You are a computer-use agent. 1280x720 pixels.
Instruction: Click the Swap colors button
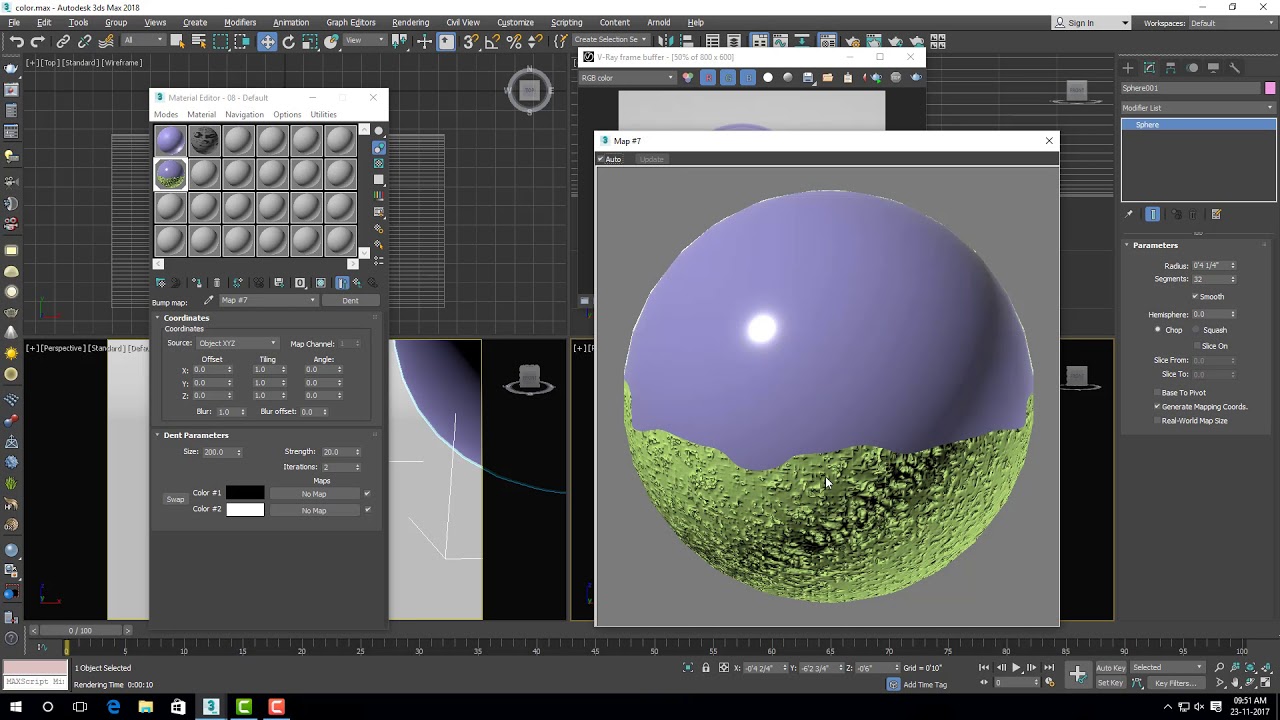[175, 499]
